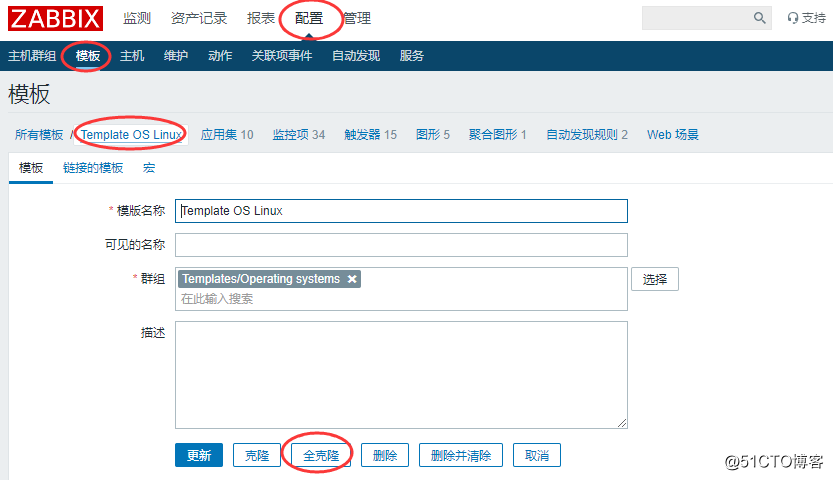Open 自动发现规则 2 link
The image size is (833, 480).
(587, 135)
